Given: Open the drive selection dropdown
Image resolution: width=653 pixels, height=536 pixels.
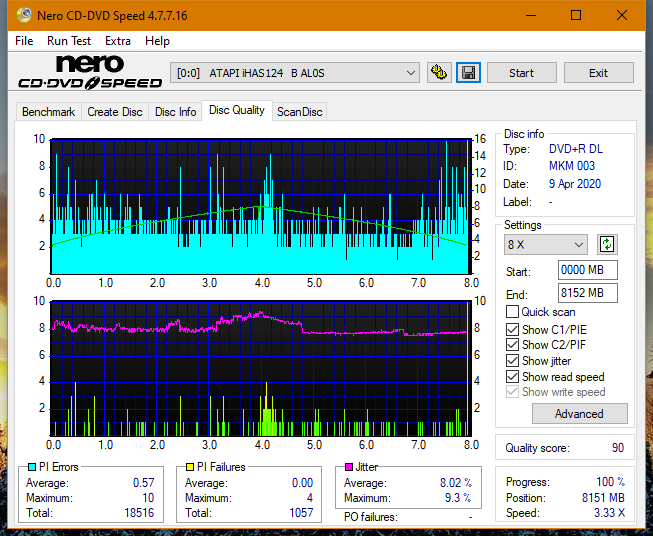Looking at the screenshot, I should 296,73.
